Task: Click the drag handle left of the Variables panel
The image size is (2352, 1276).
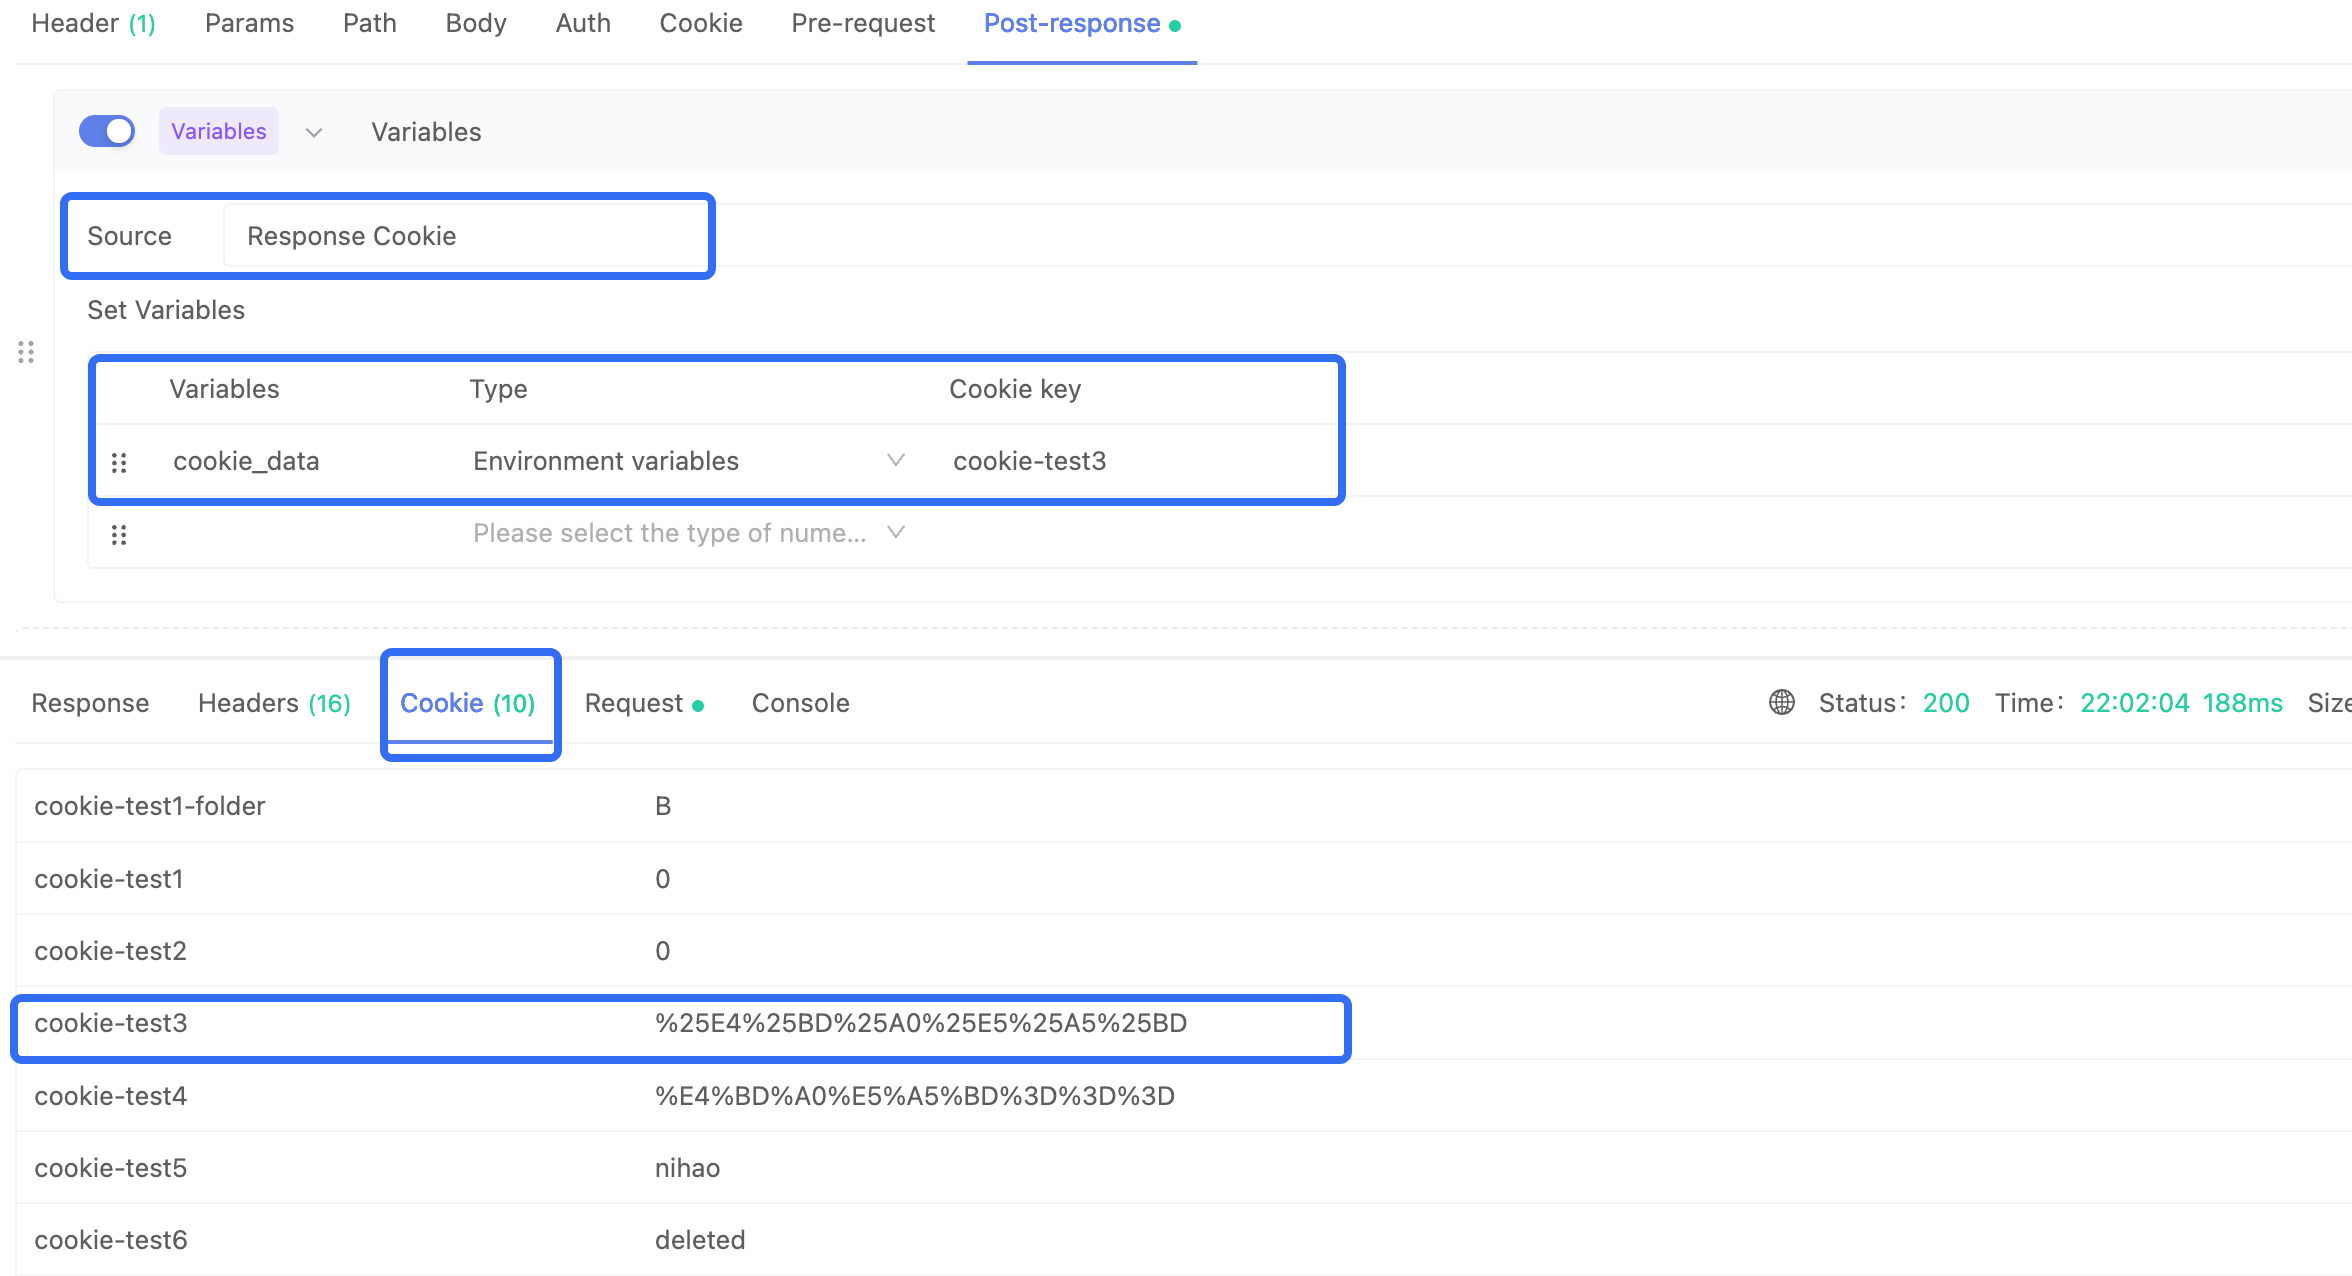Action: [x=26, y=352]
